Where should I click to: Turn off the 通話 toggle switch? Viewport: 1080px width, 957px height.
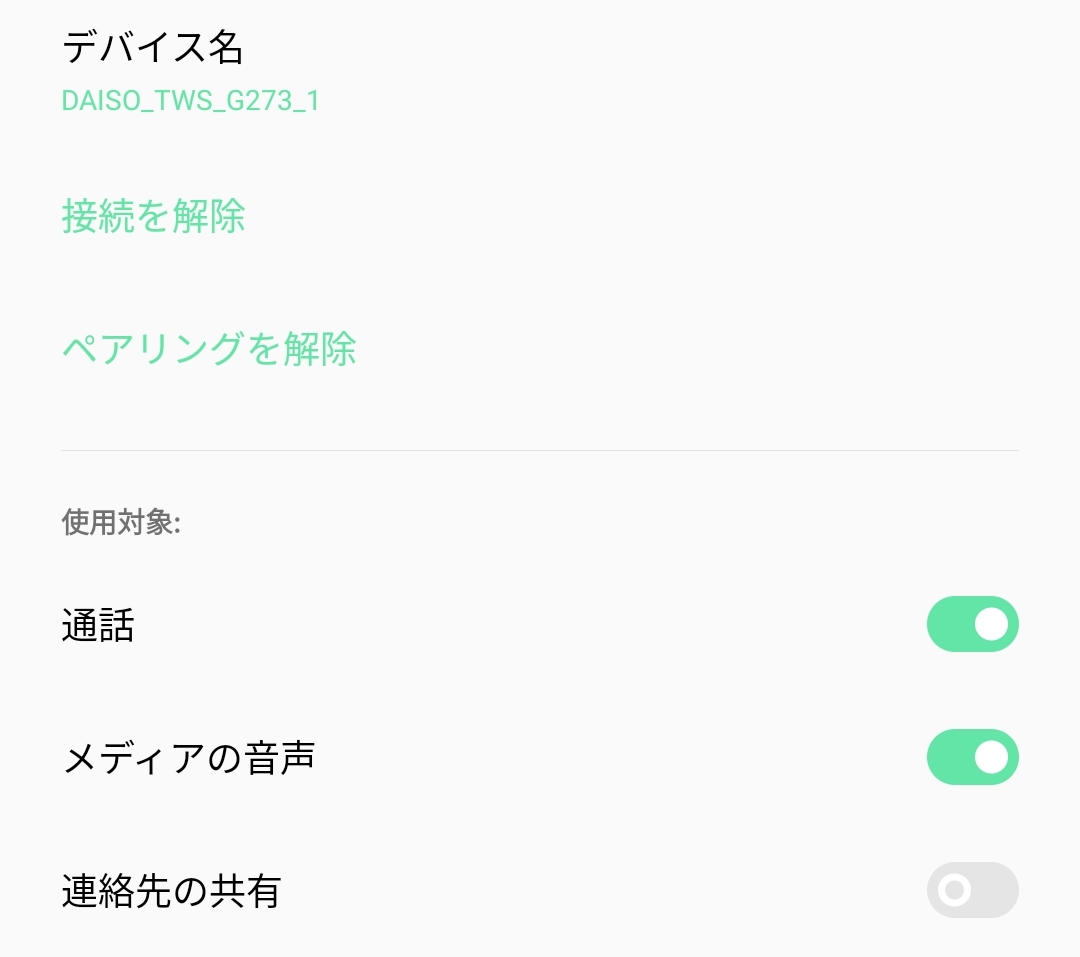click(x=972, y=624)
